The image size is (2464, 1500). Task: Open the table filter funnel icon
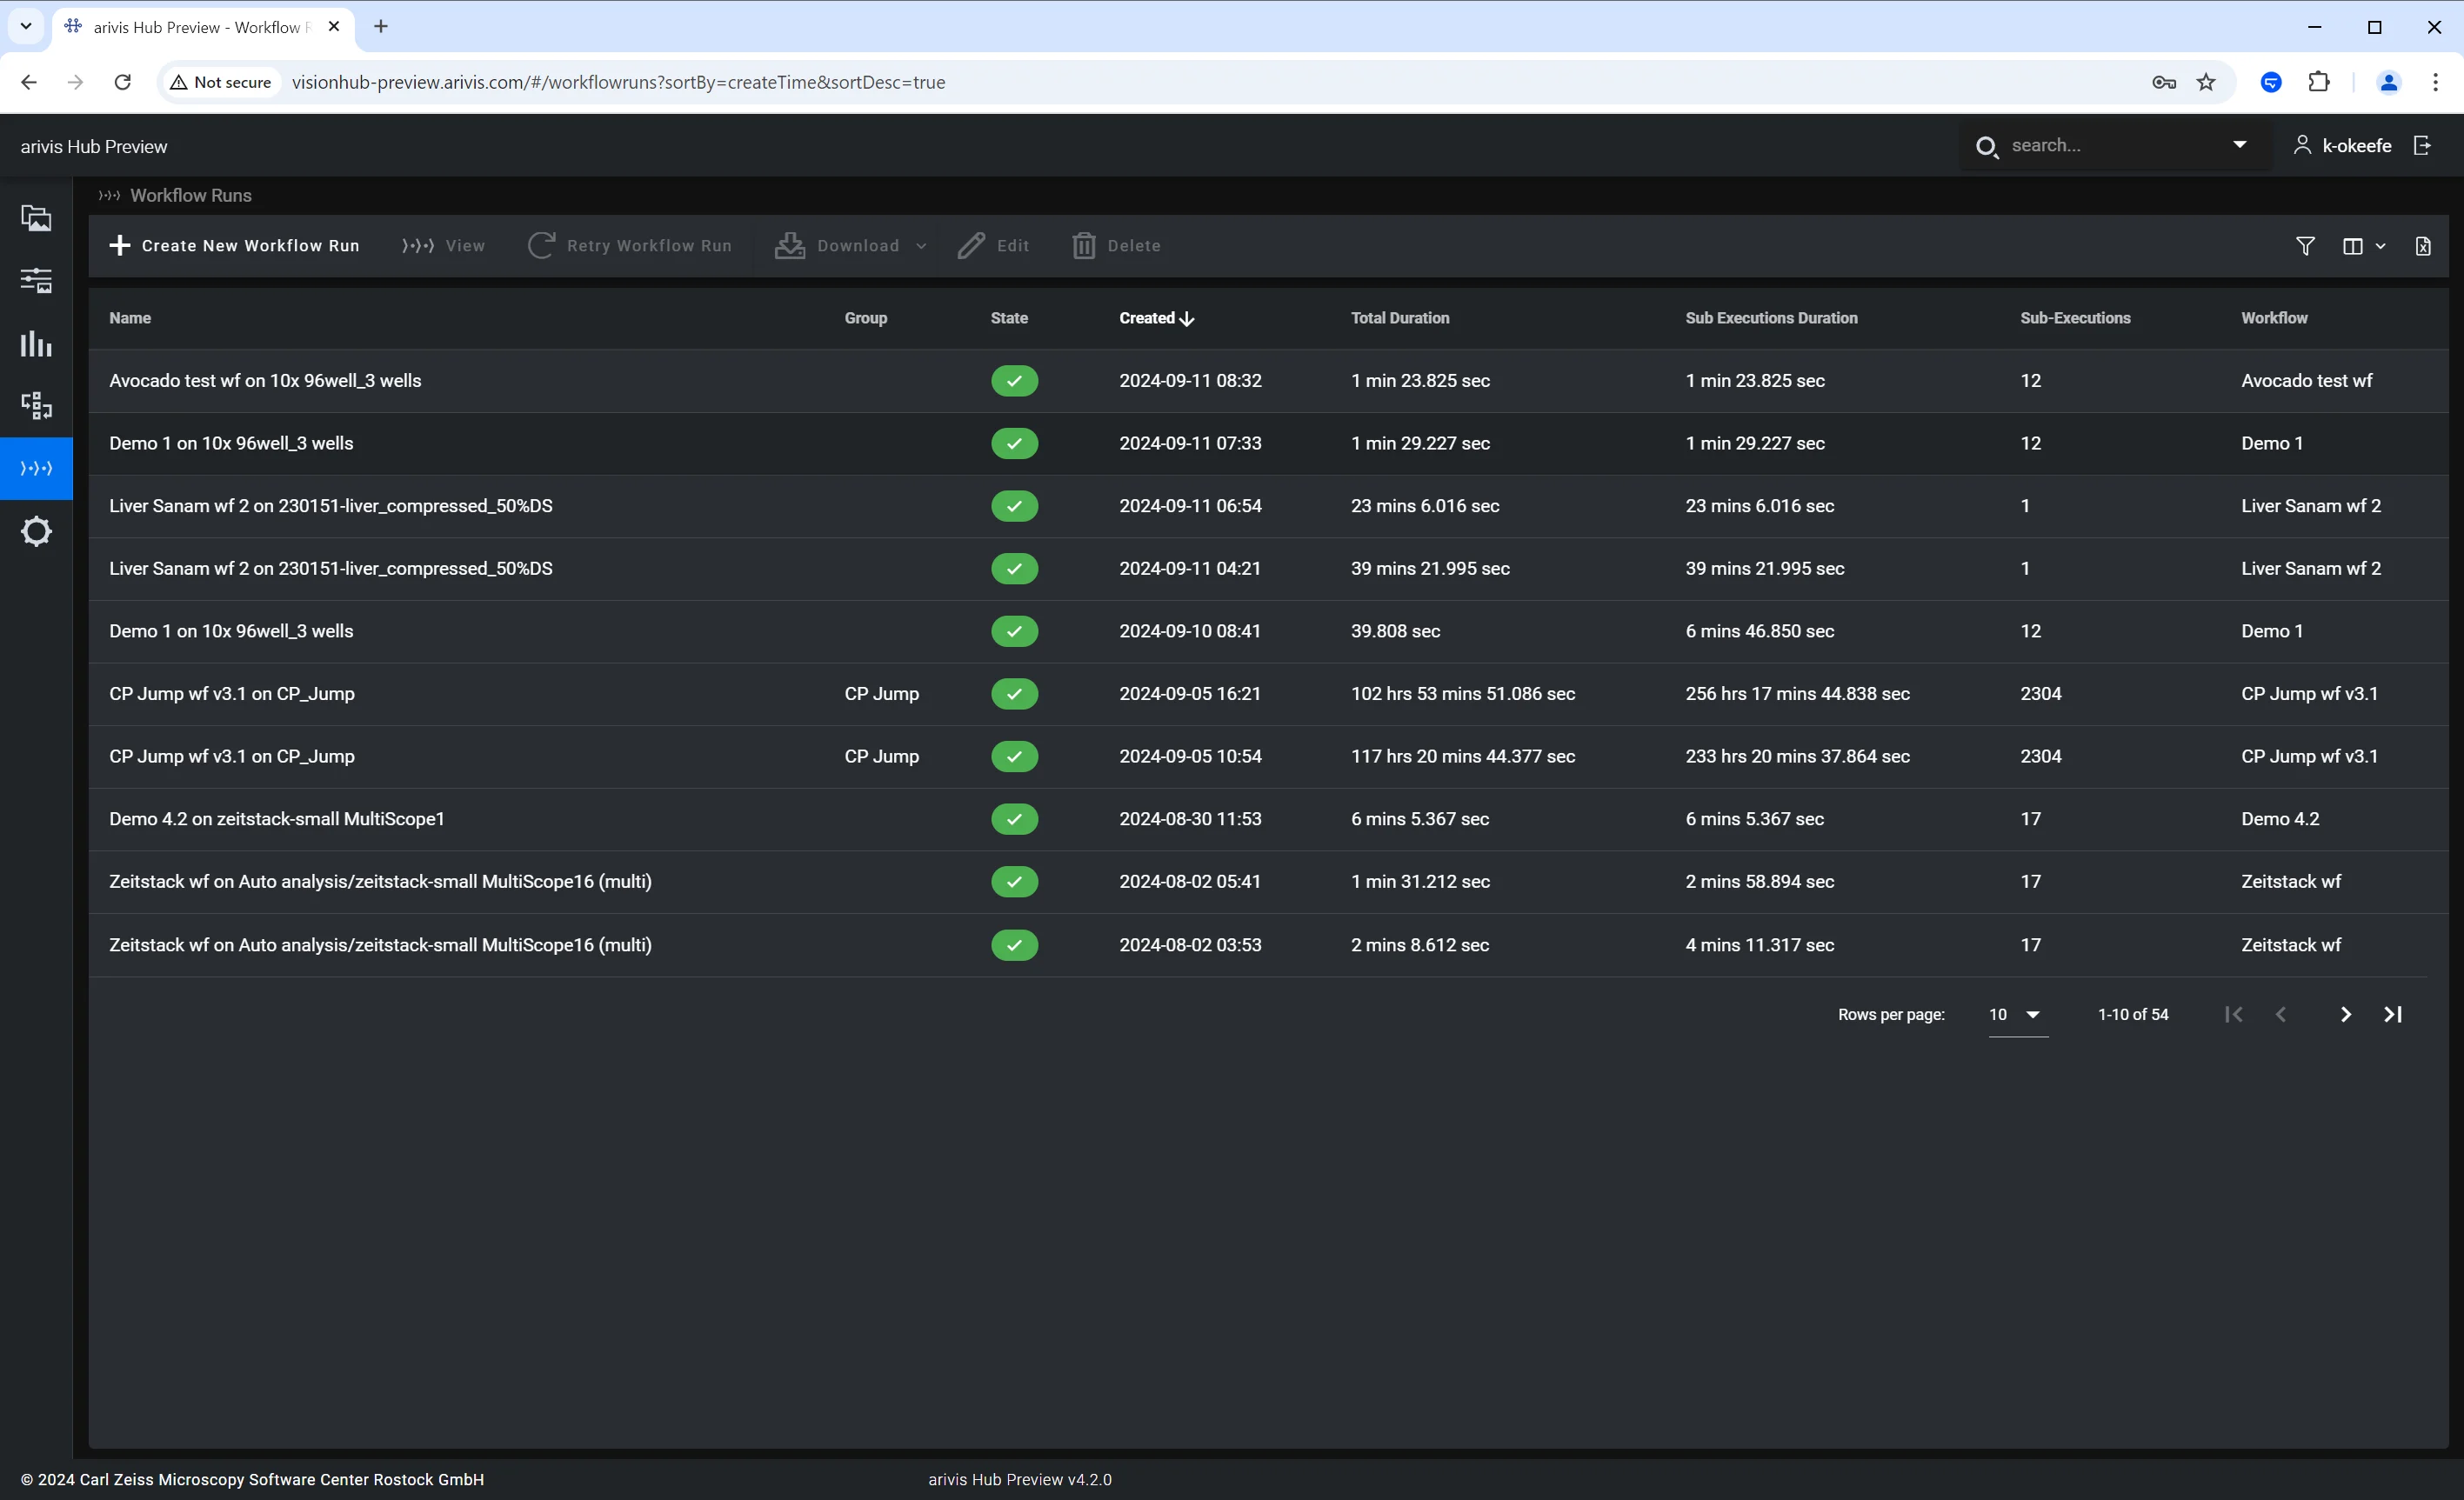[x=2305, y=246]
